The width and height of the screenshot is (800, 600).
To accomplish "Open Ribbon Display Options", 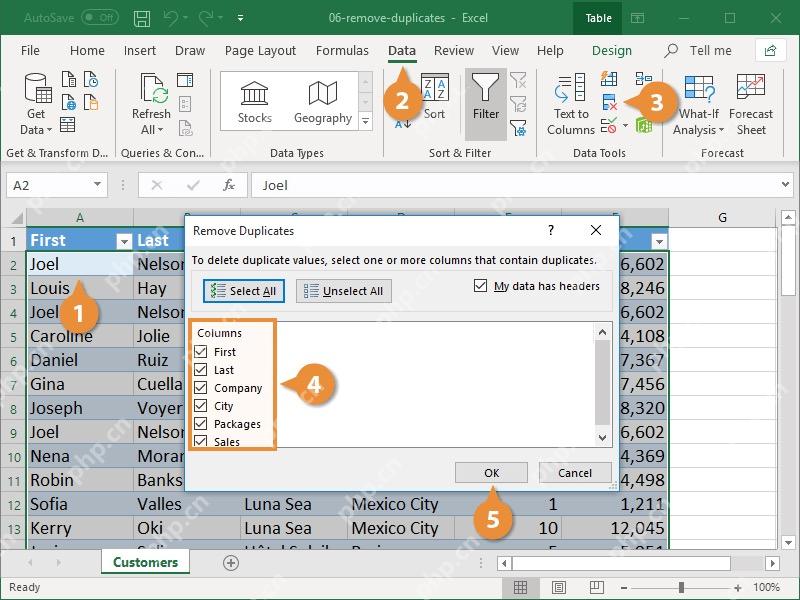I will (x=637, y=18).
